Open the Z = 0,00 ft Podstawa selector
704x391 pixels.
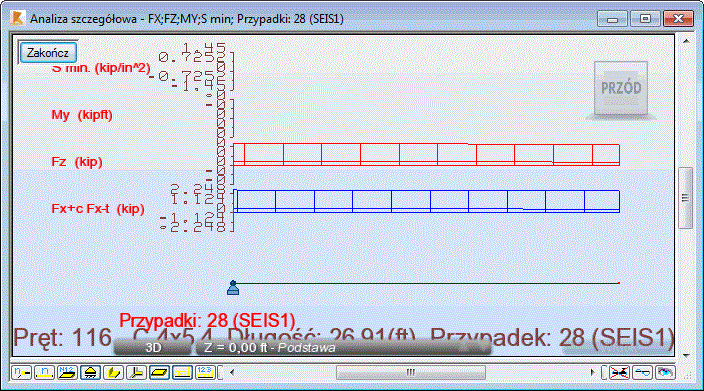click(343, 348)
